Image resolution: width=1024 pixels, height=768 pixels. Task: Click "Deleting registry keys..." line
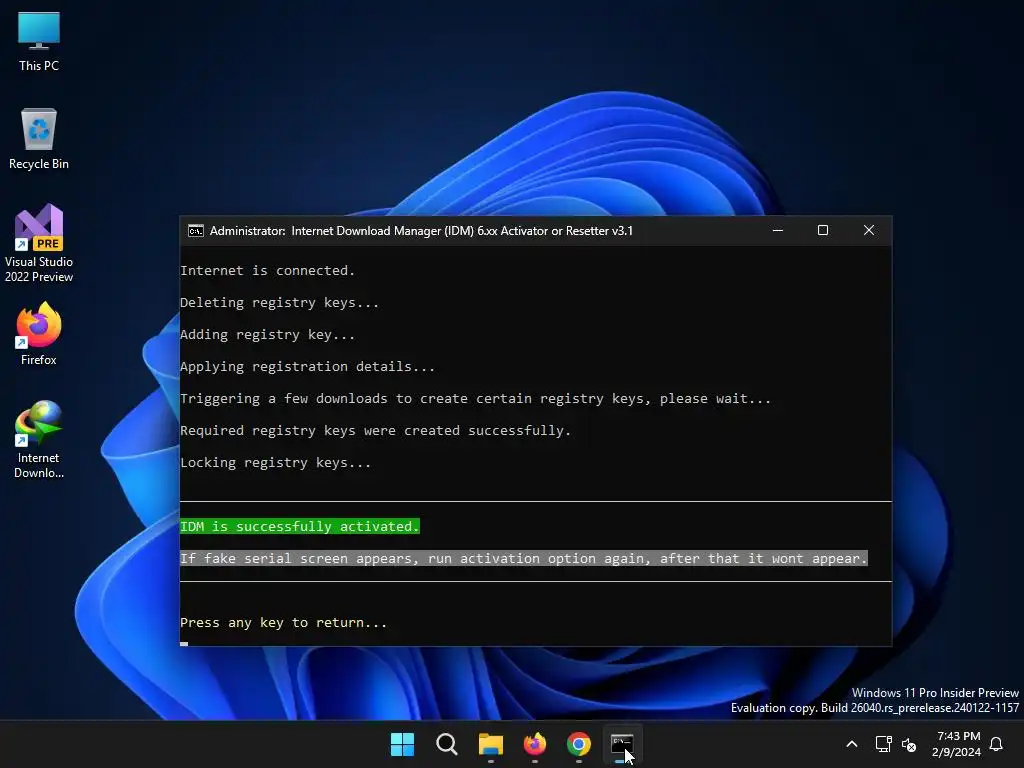280,302
